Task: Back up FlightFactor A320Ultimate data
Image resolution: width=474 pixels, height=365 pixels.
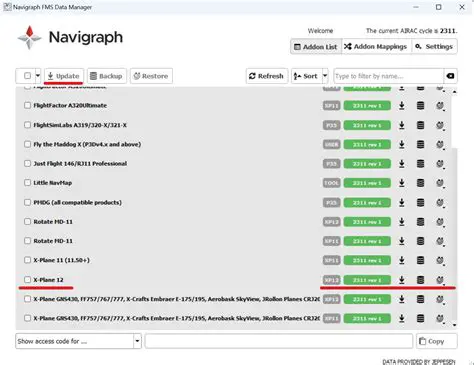Action: click(421, 106)
